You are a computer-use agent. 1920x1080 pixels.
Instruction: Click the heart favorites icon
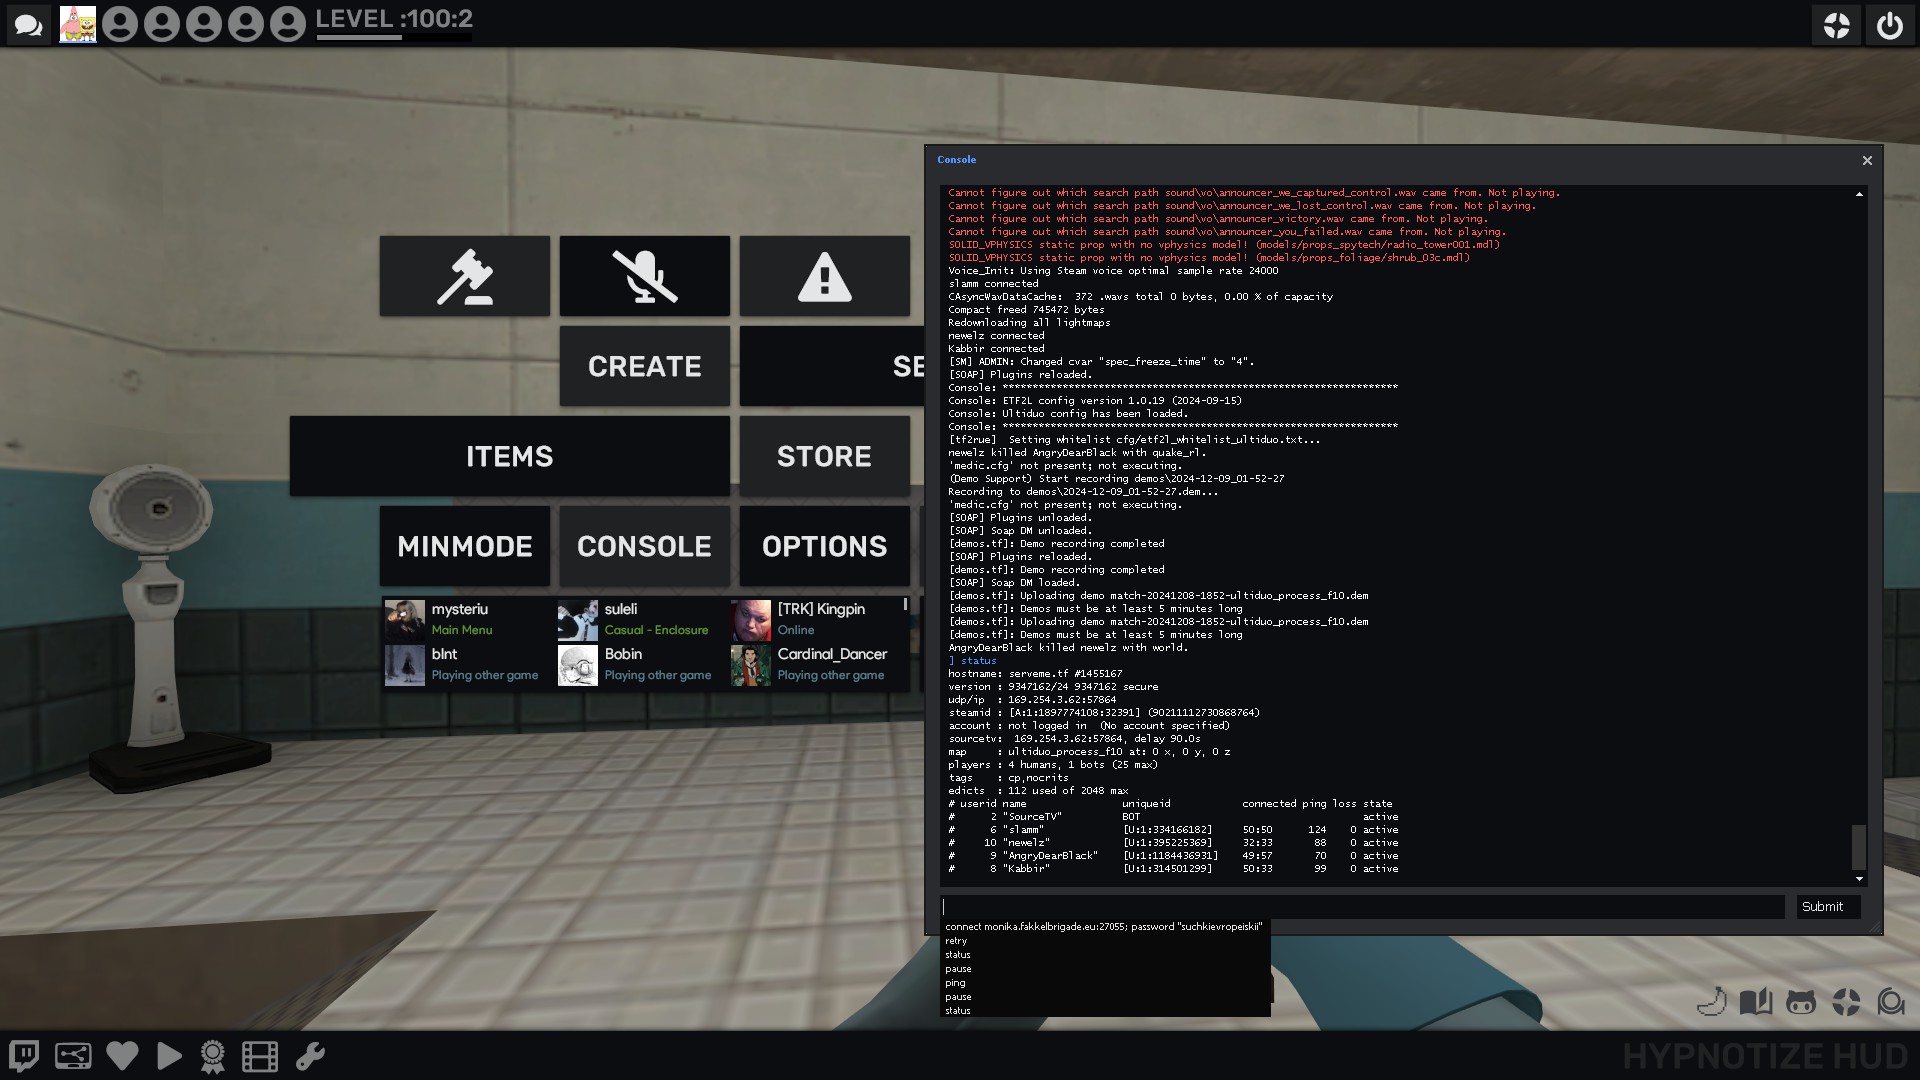tap(122, 1056)
